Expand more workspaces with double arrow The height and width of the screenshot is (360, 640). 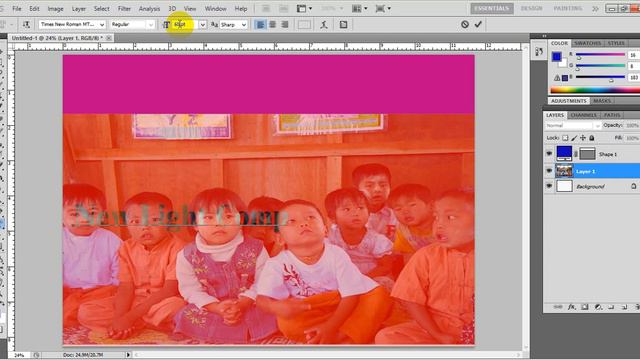[x=596, y=8]
